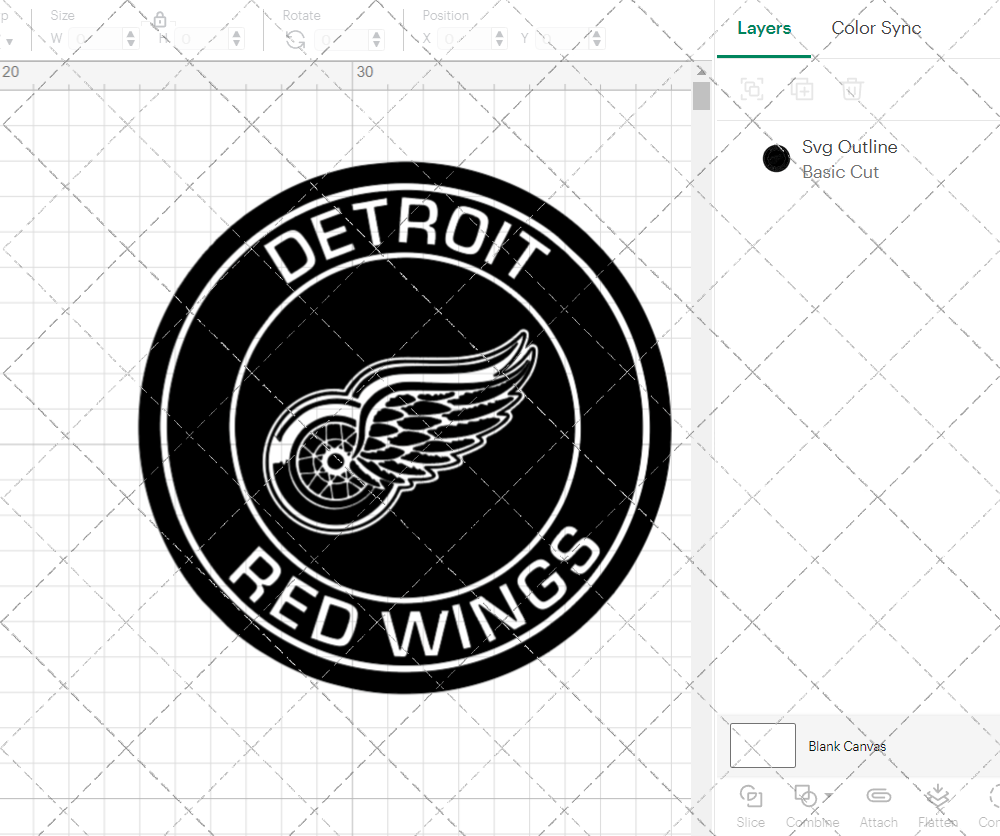
Task: Select the Slice tool
Action: pos(751,798)
